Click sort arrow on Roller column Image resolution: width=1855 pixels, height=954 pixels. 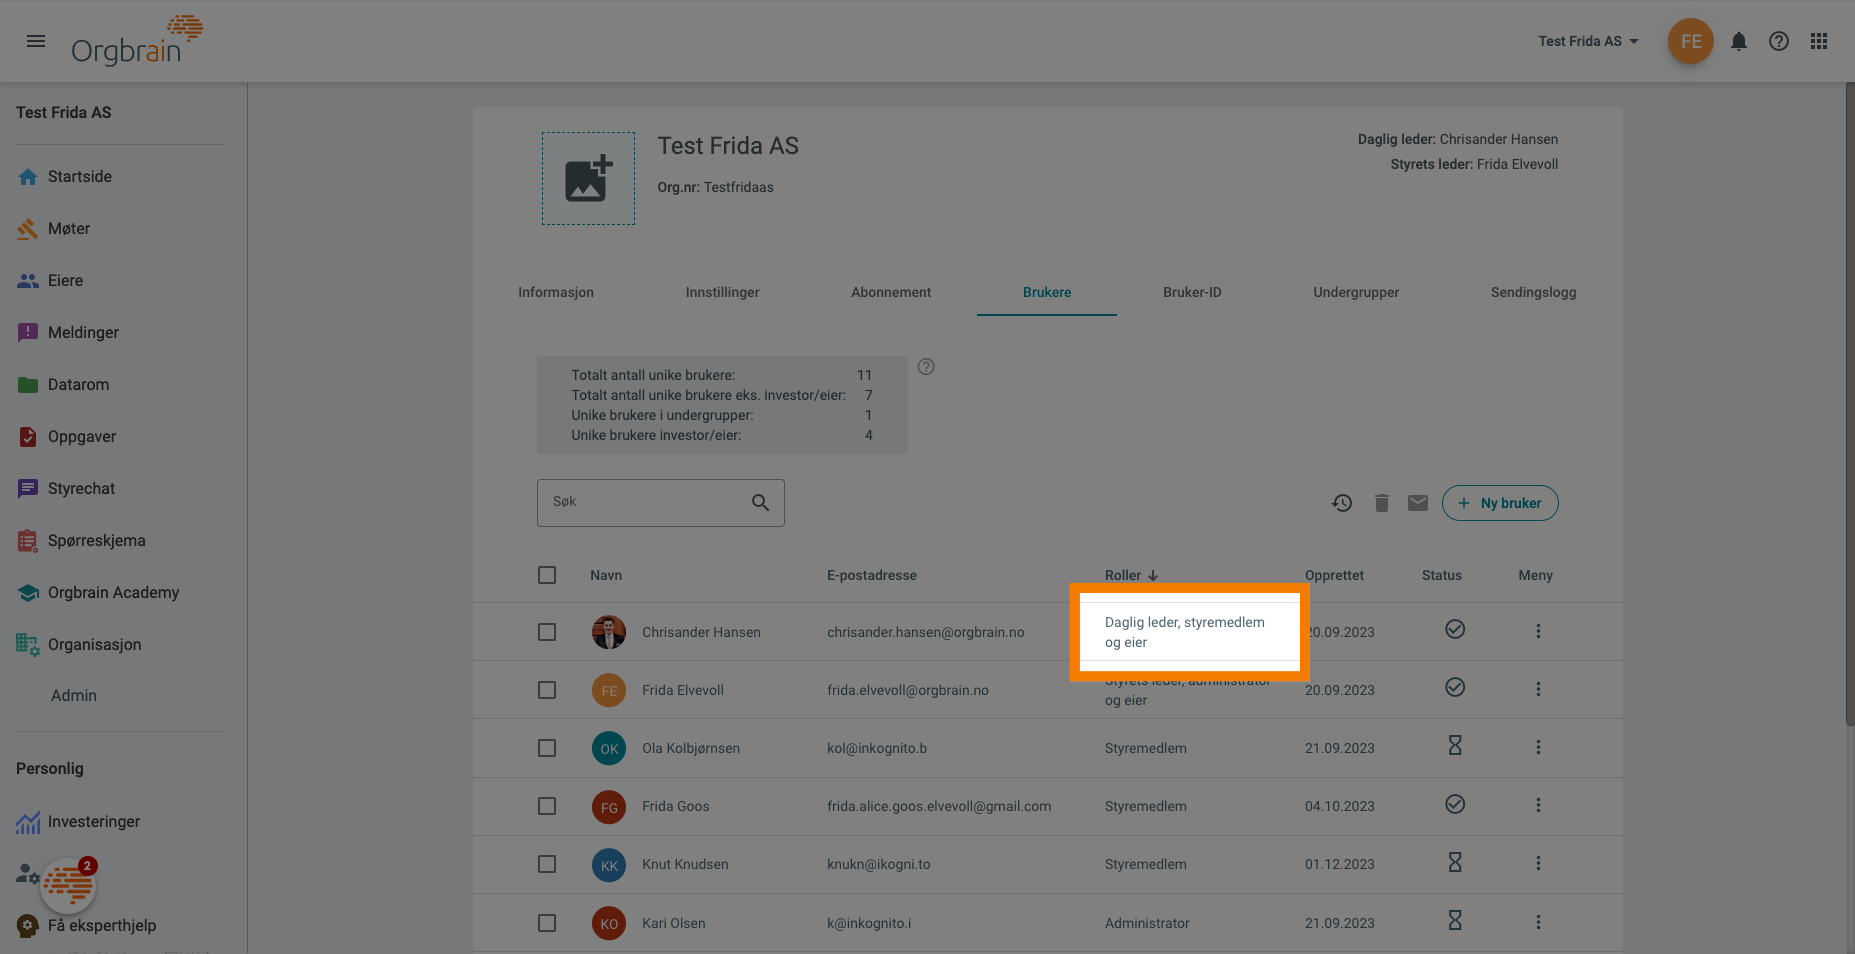click(1153, 576)
